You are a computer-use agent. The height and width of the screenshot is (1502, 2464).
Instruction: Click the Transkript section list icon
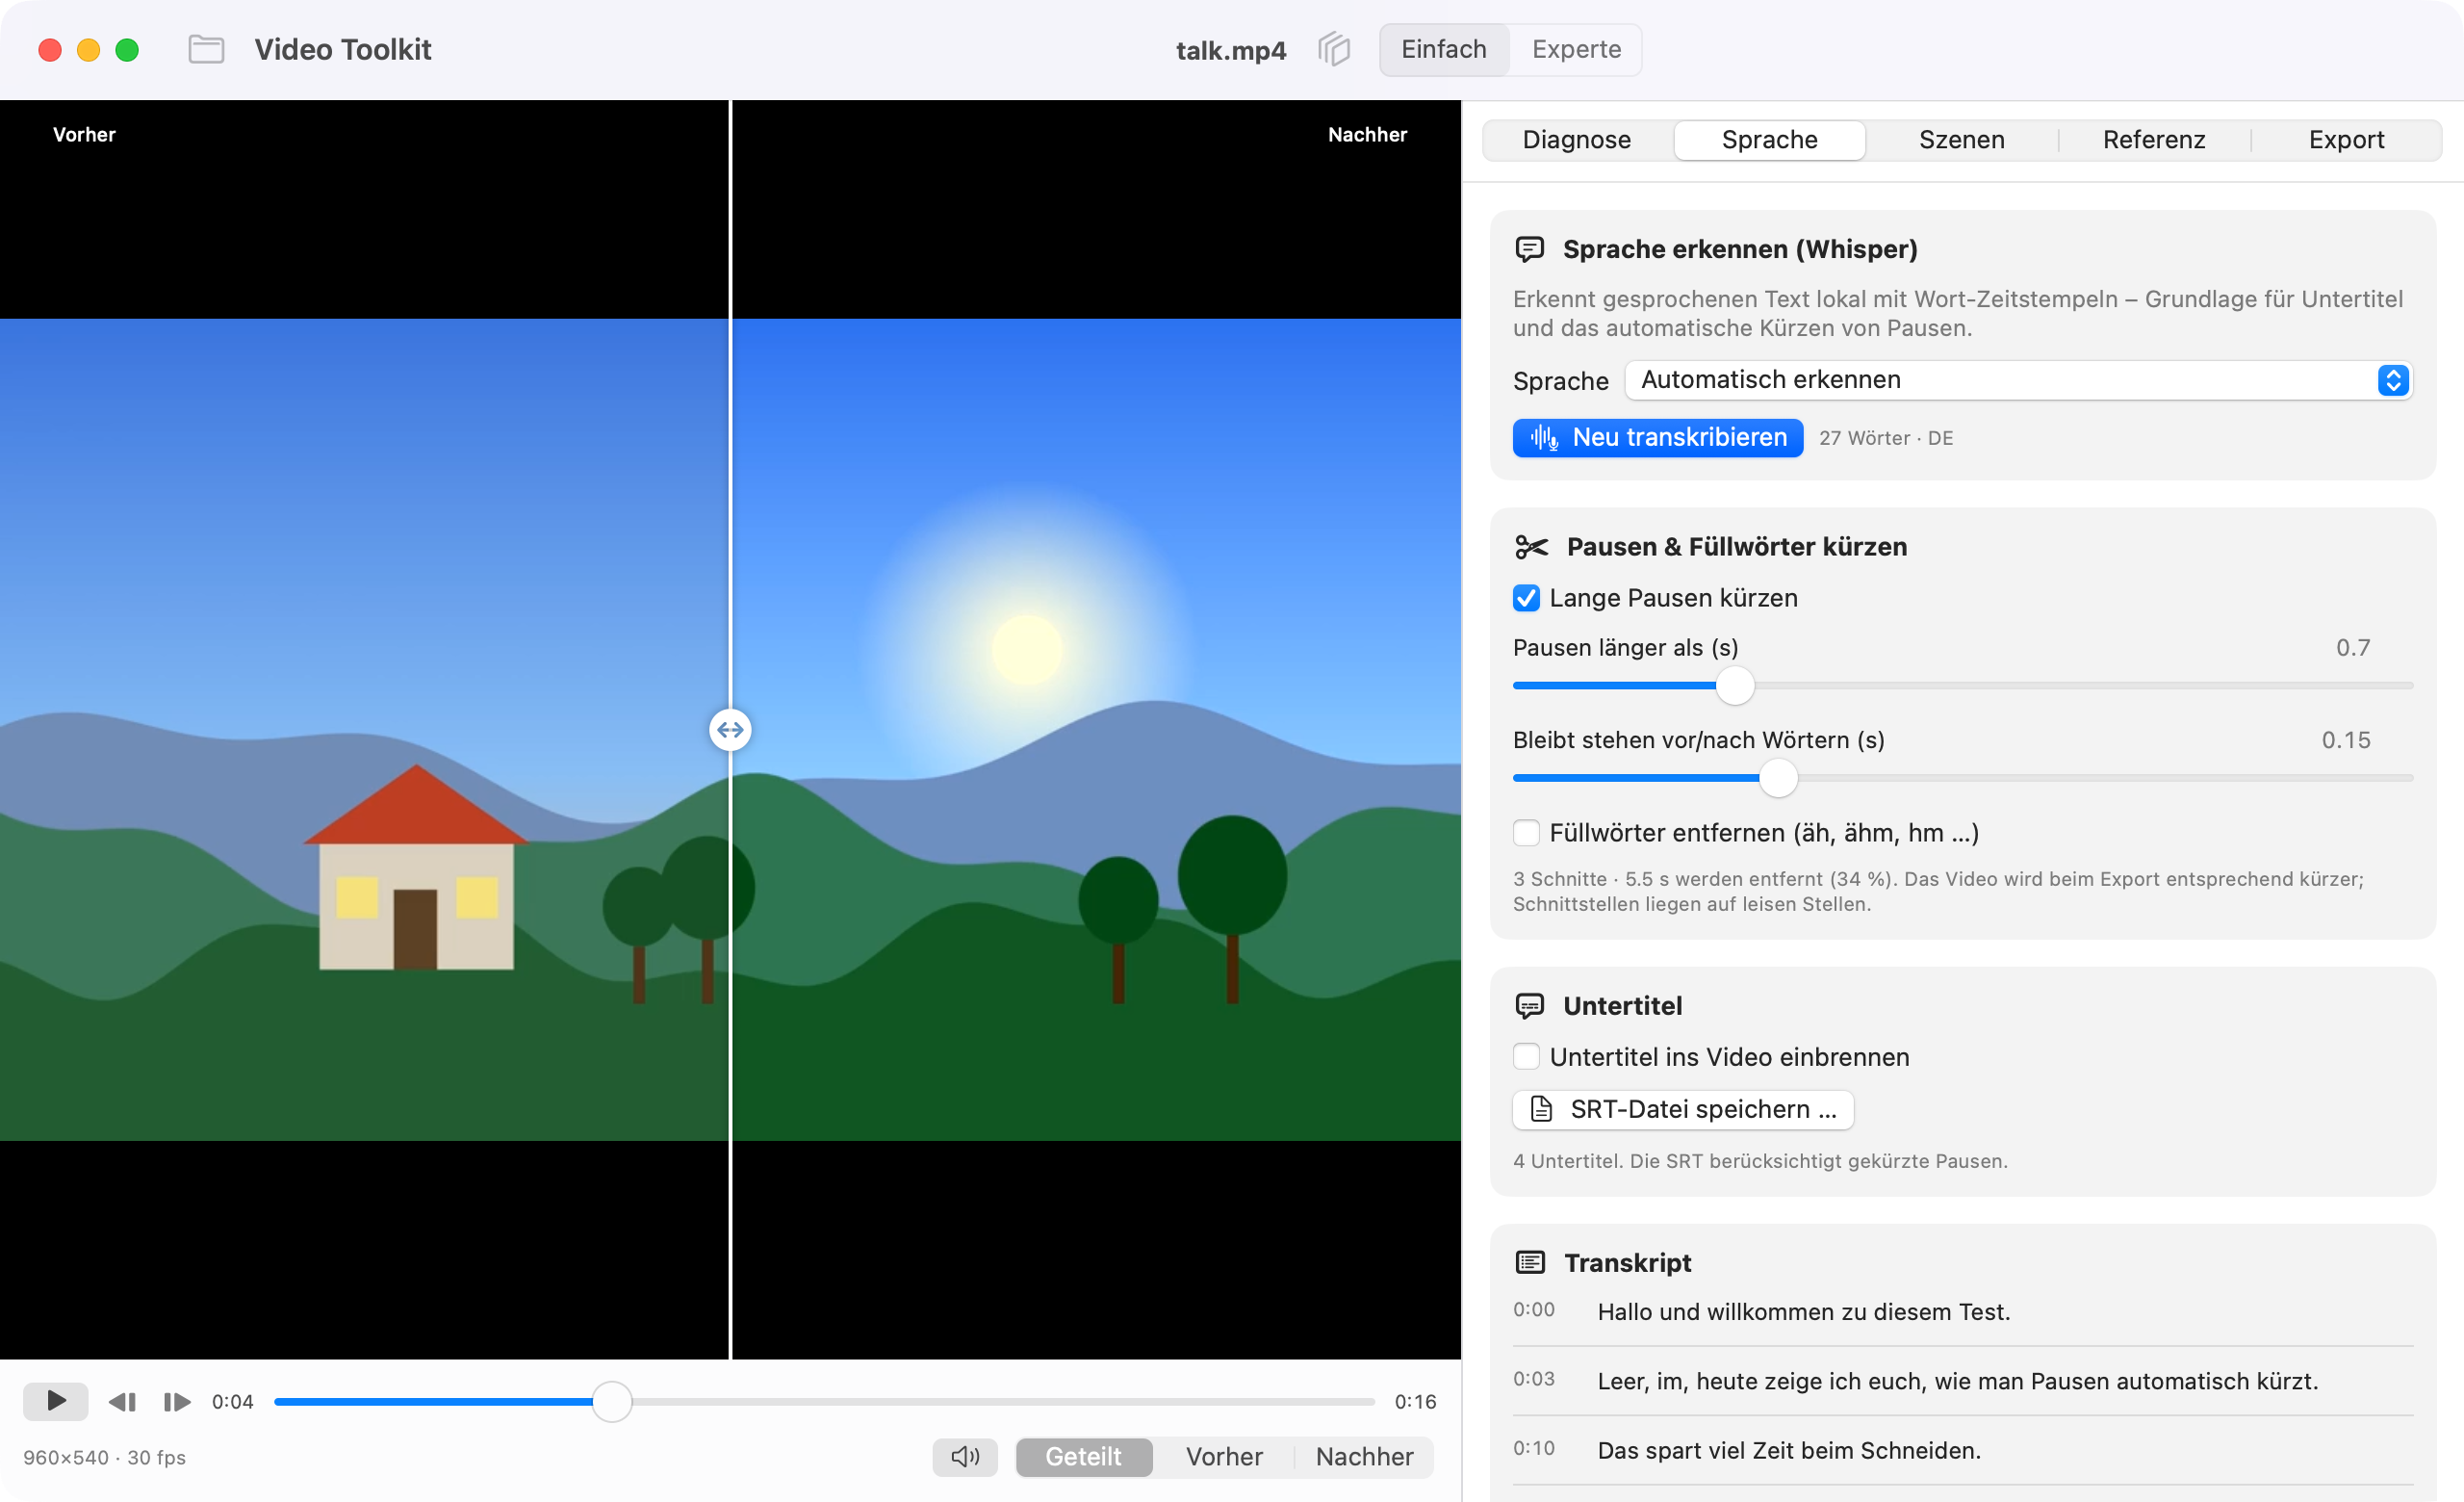point(1530,1262)
